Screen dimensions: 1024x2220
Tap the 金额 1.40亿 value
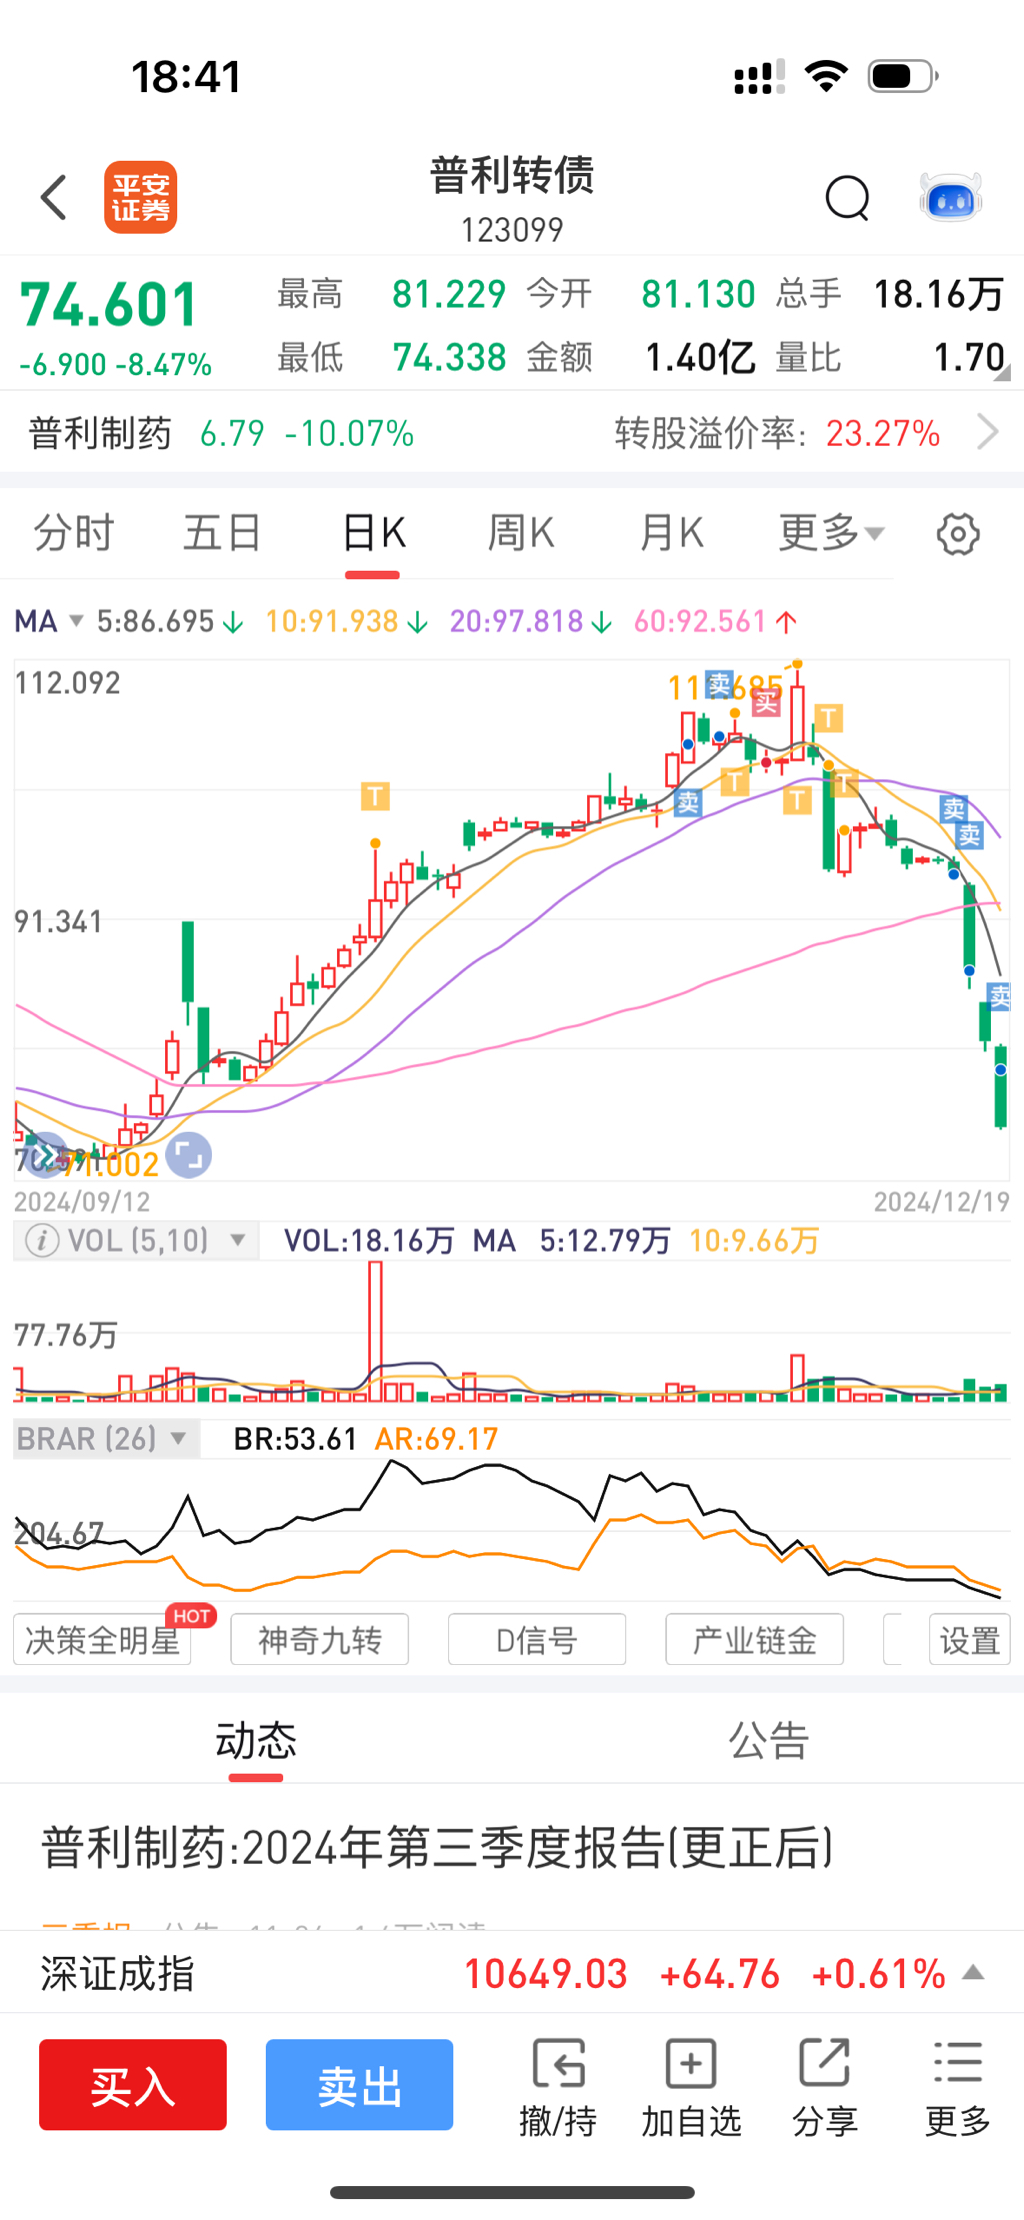[x=700, y=357]
